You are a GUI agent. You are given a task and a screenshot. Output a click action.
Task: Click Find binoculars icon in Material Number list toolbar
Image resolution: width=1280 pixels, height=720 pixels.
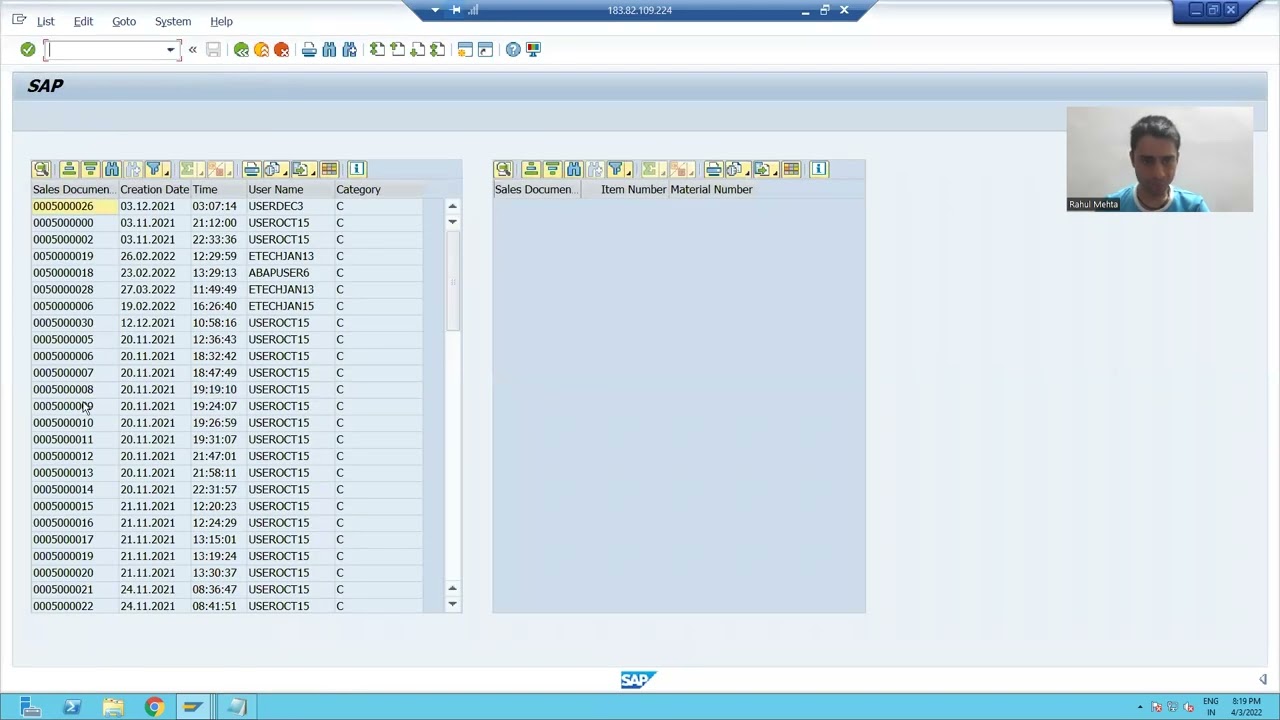coord(573,169)
